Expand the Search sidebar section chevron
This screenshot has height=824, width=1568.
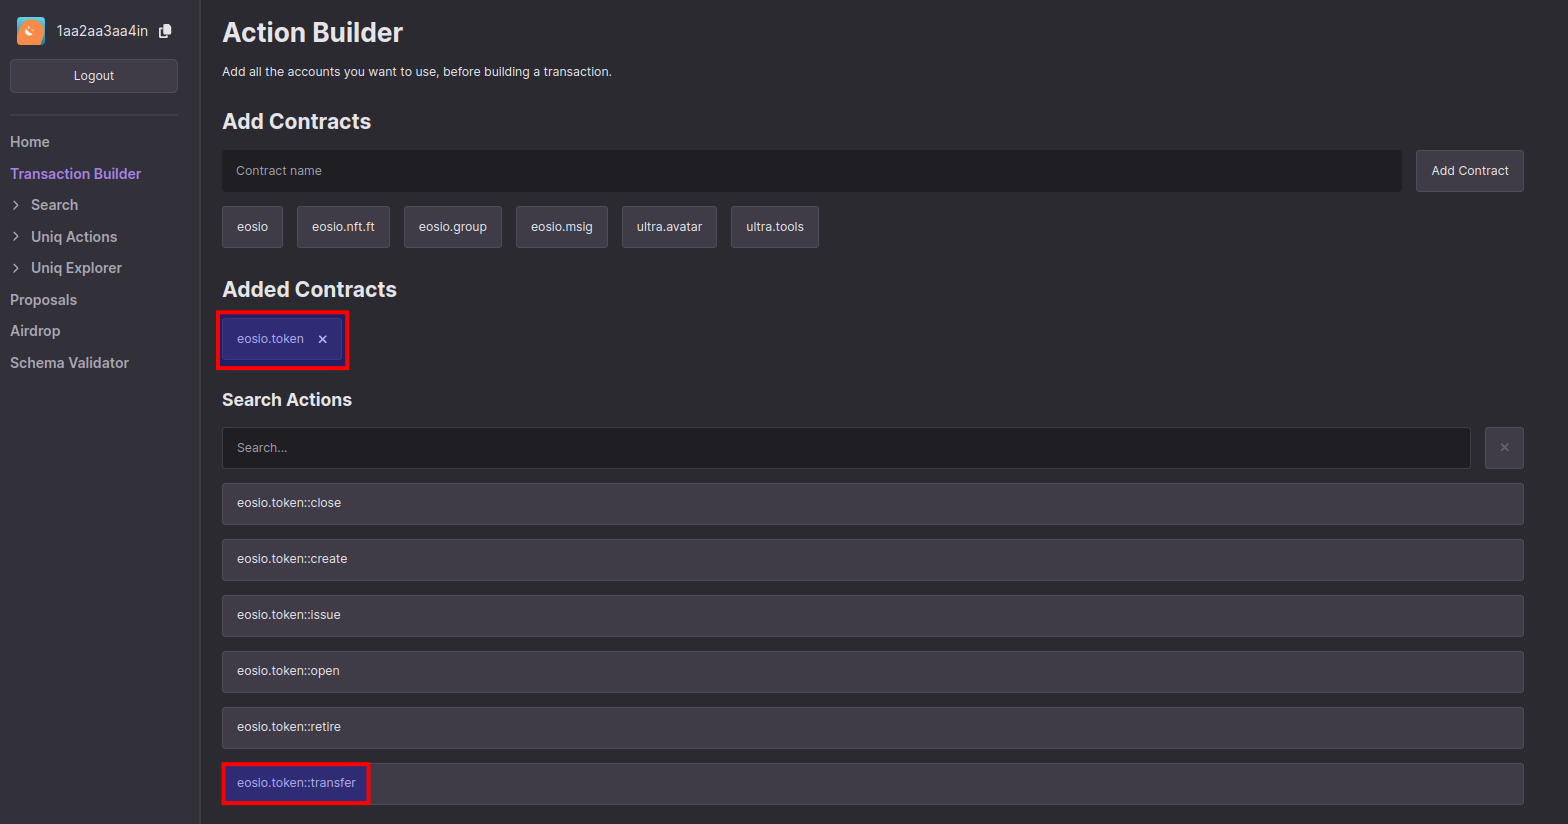[16, 205]
